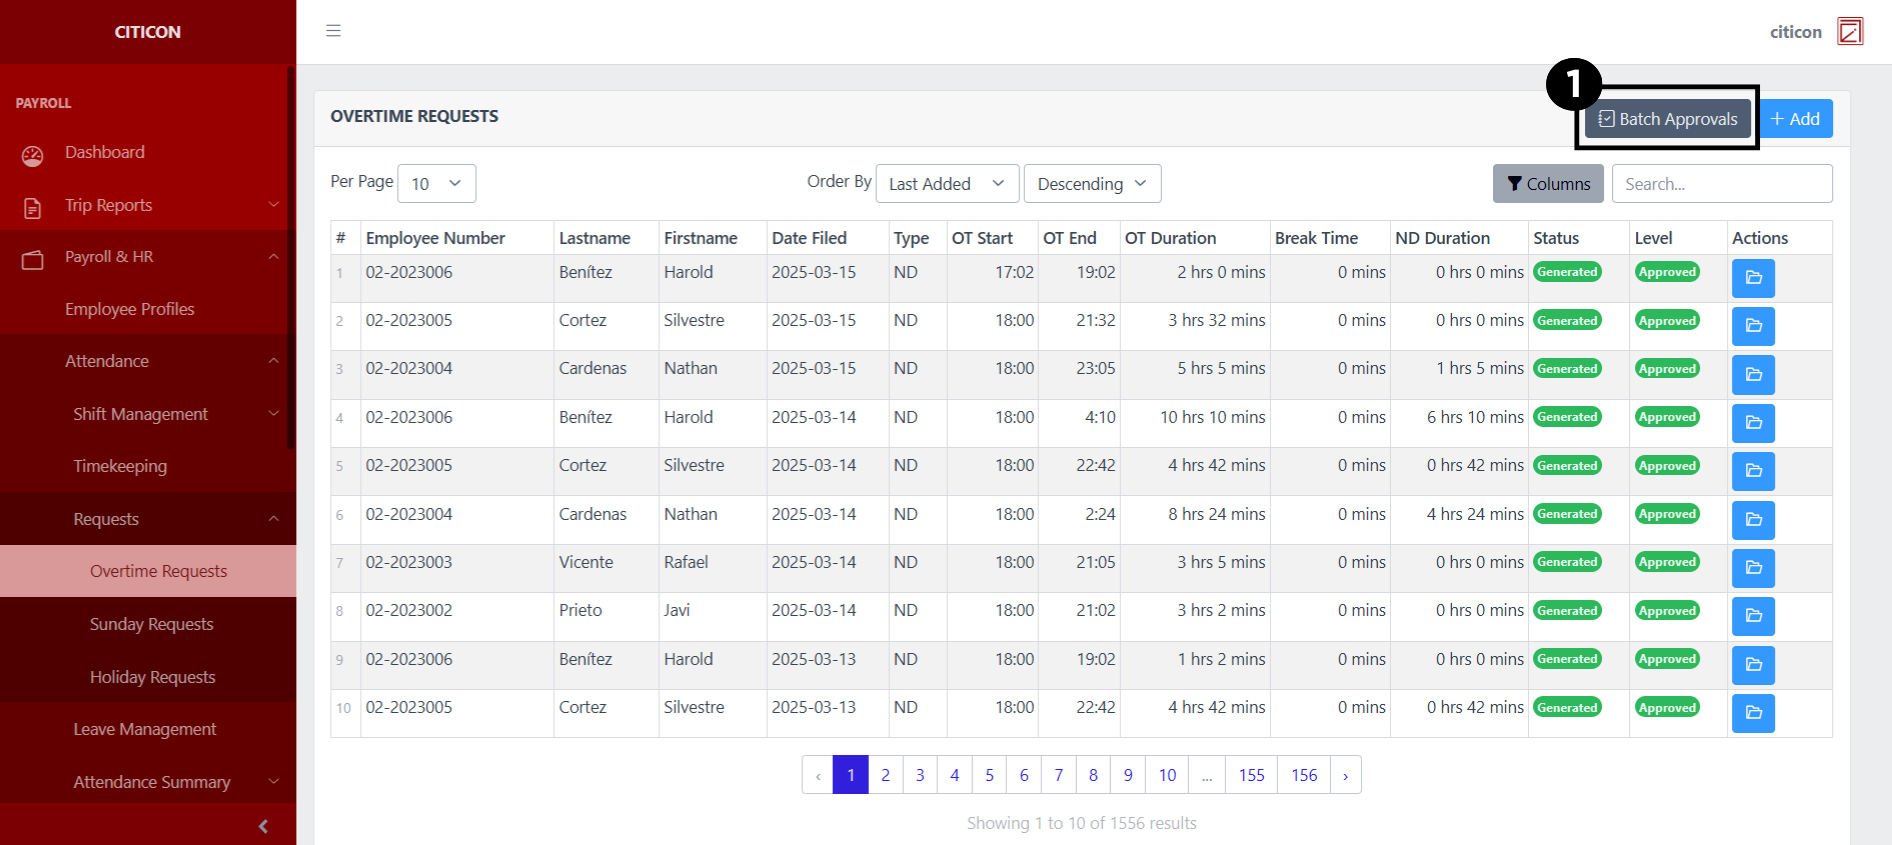Click the Search input field
The width and height of the screenshot is (1892, 845).
[x=1721, y=184]
